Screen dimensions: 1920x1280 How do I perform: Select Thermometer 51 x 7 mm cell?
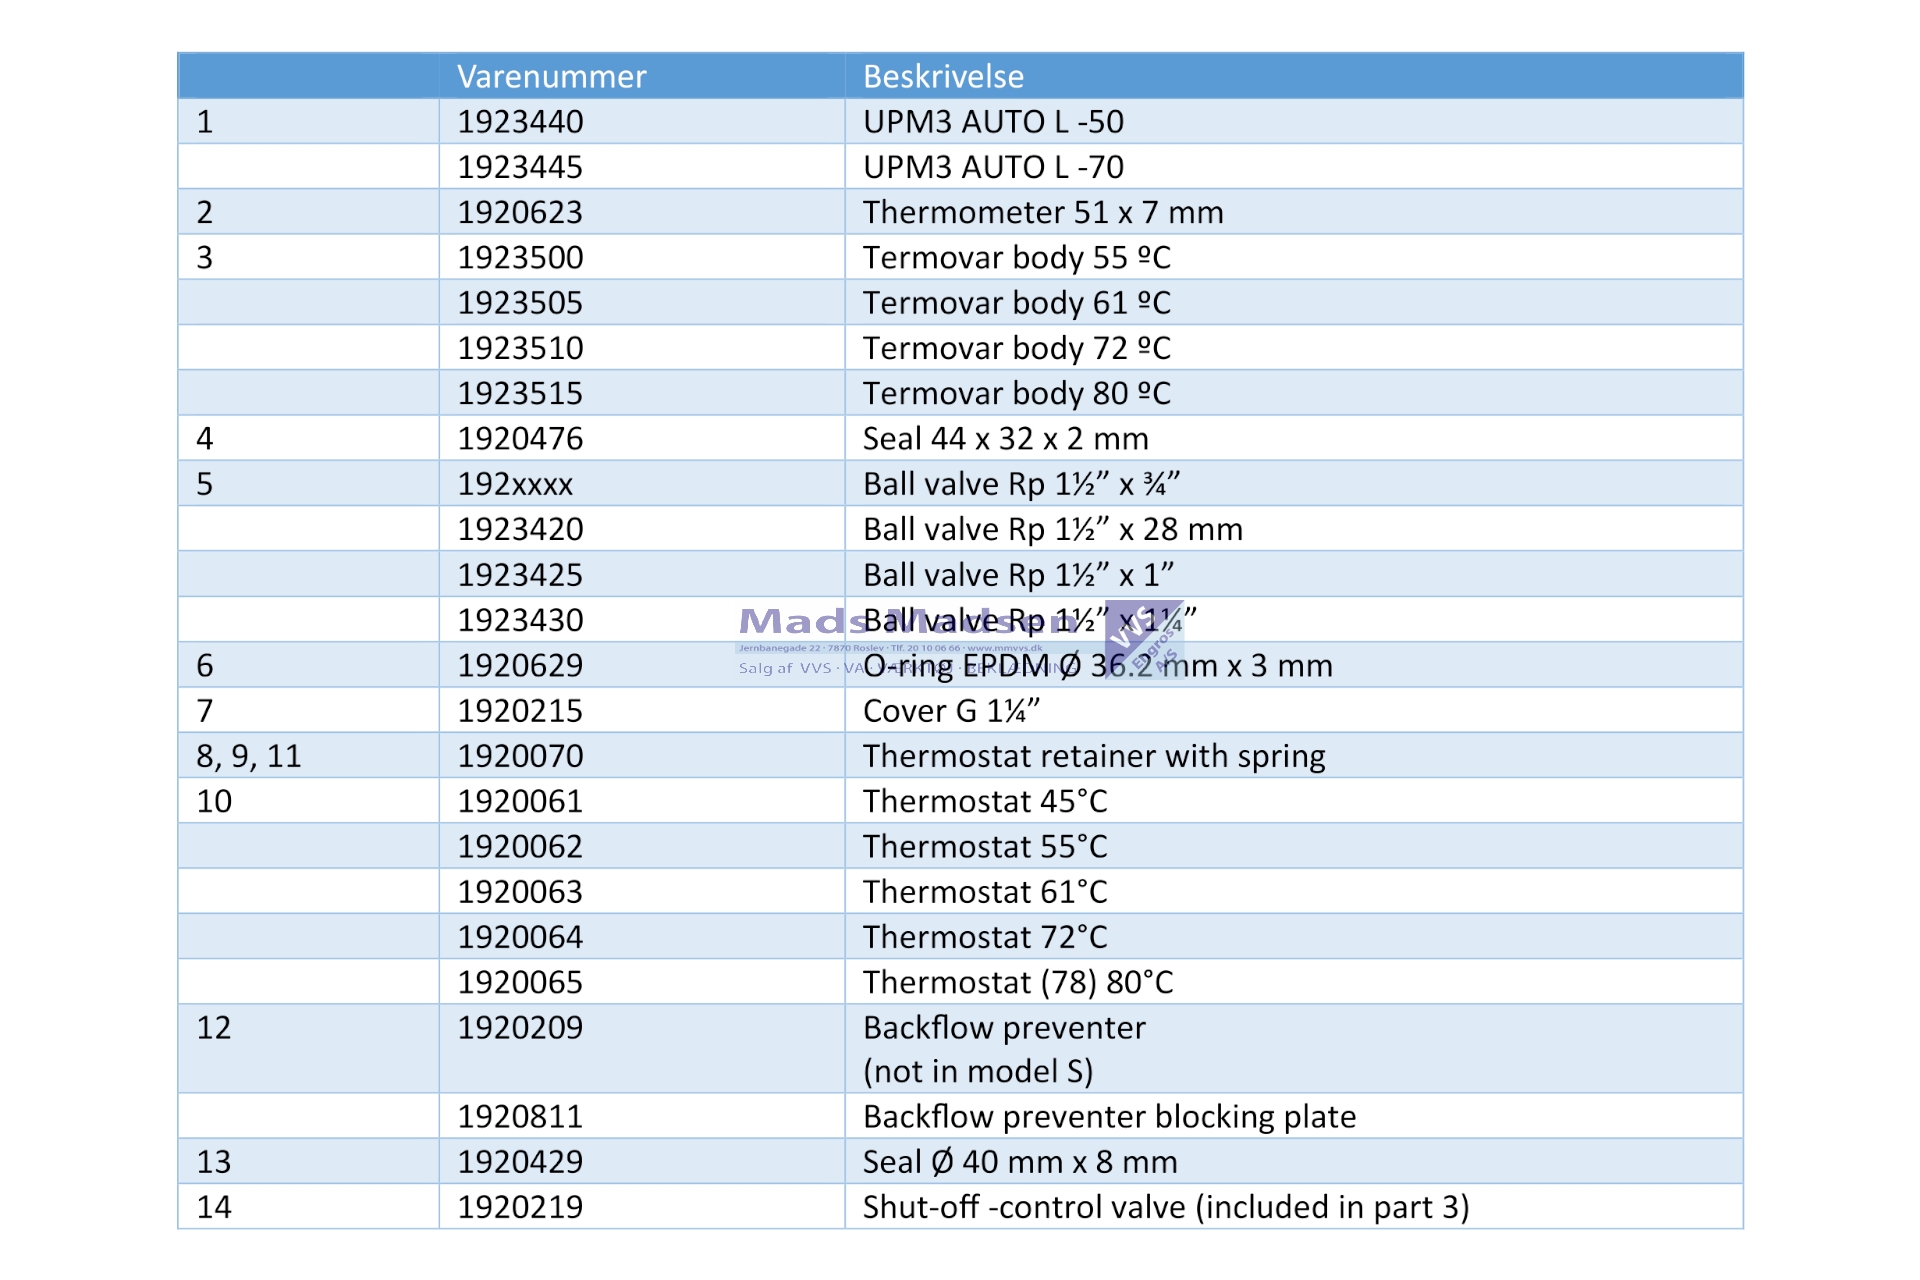click(1043, 213)
